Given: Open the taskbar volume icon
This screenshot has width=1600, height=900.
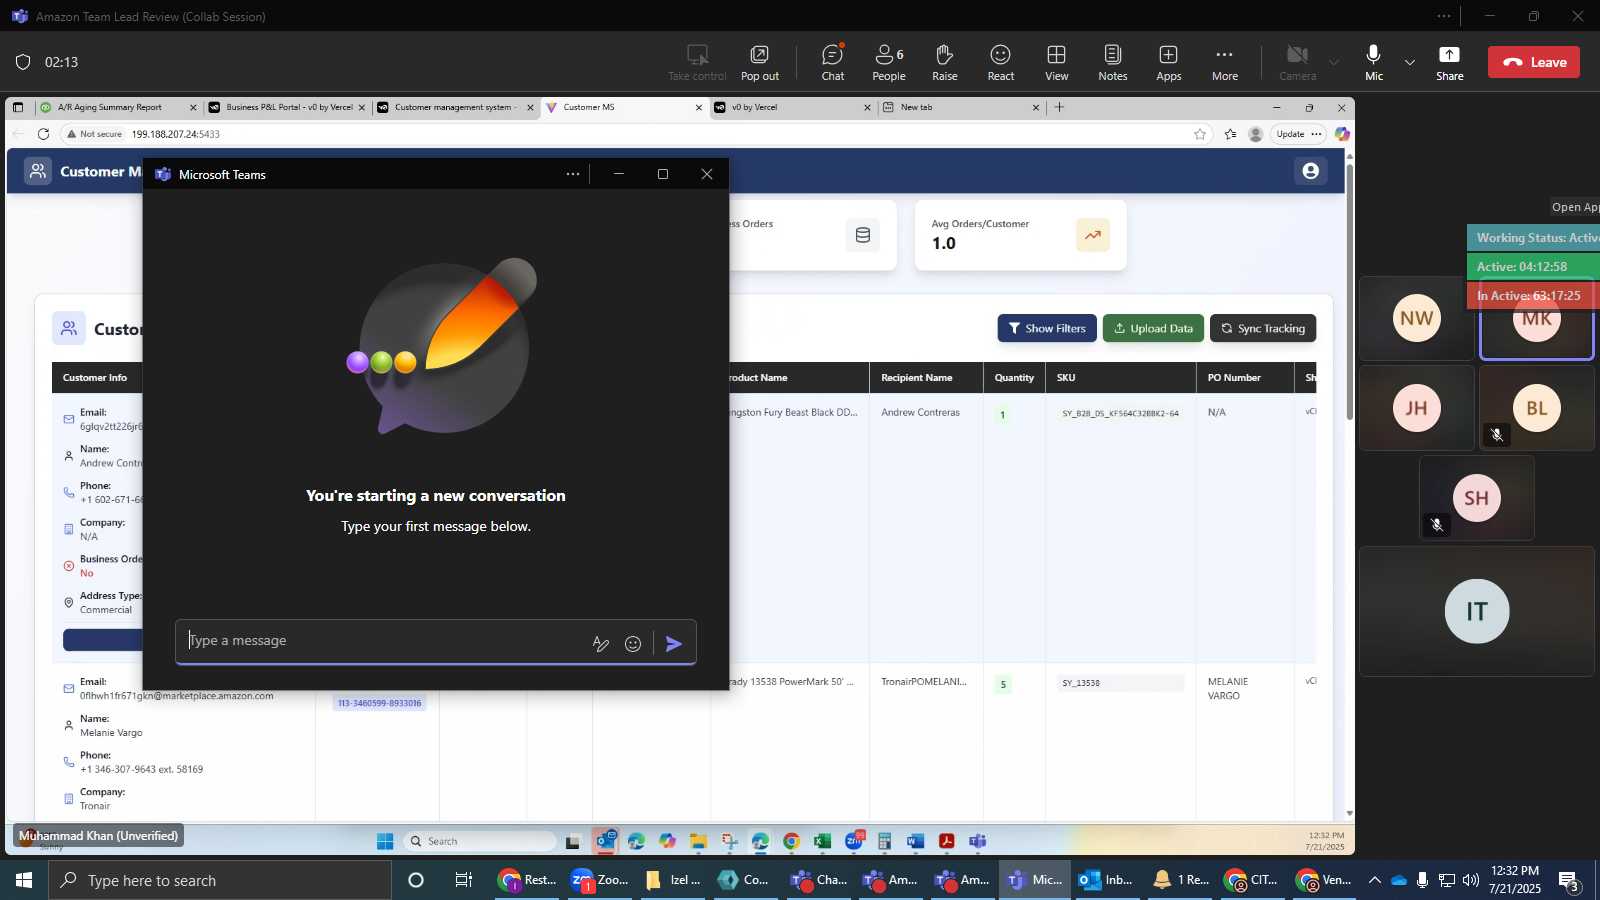Looking at the screenshot, I should [x=1471, y=880].
